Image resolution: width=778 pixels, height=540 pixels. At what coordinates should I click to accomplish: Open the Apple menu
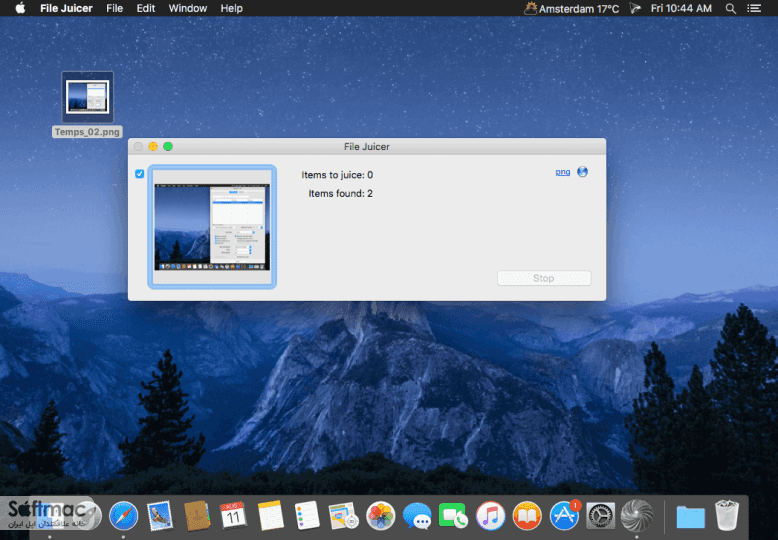click(20, 8)
